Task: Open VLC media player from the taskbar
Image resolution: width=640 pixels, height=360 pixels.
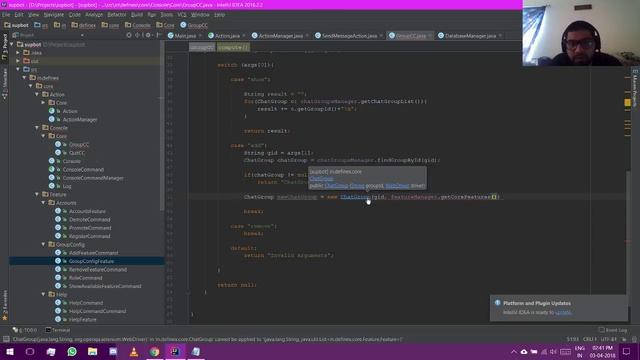Action: coord(134,351)
